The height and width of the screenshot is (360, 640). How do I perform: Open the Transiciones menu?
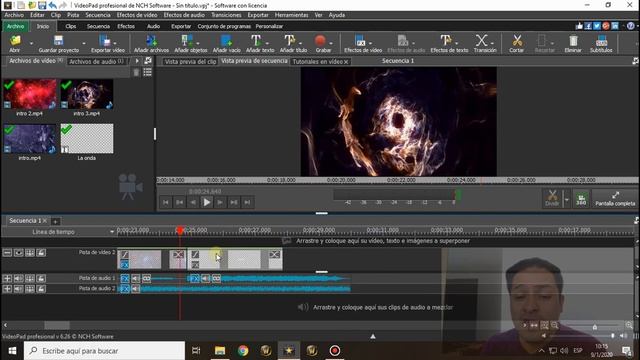[x=226, y=15]
